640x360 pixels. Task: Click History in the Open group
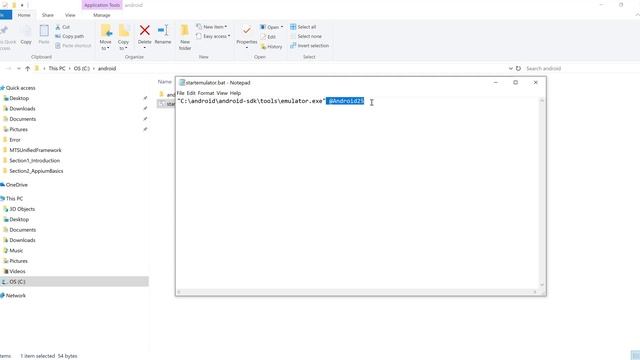point(271,47)
